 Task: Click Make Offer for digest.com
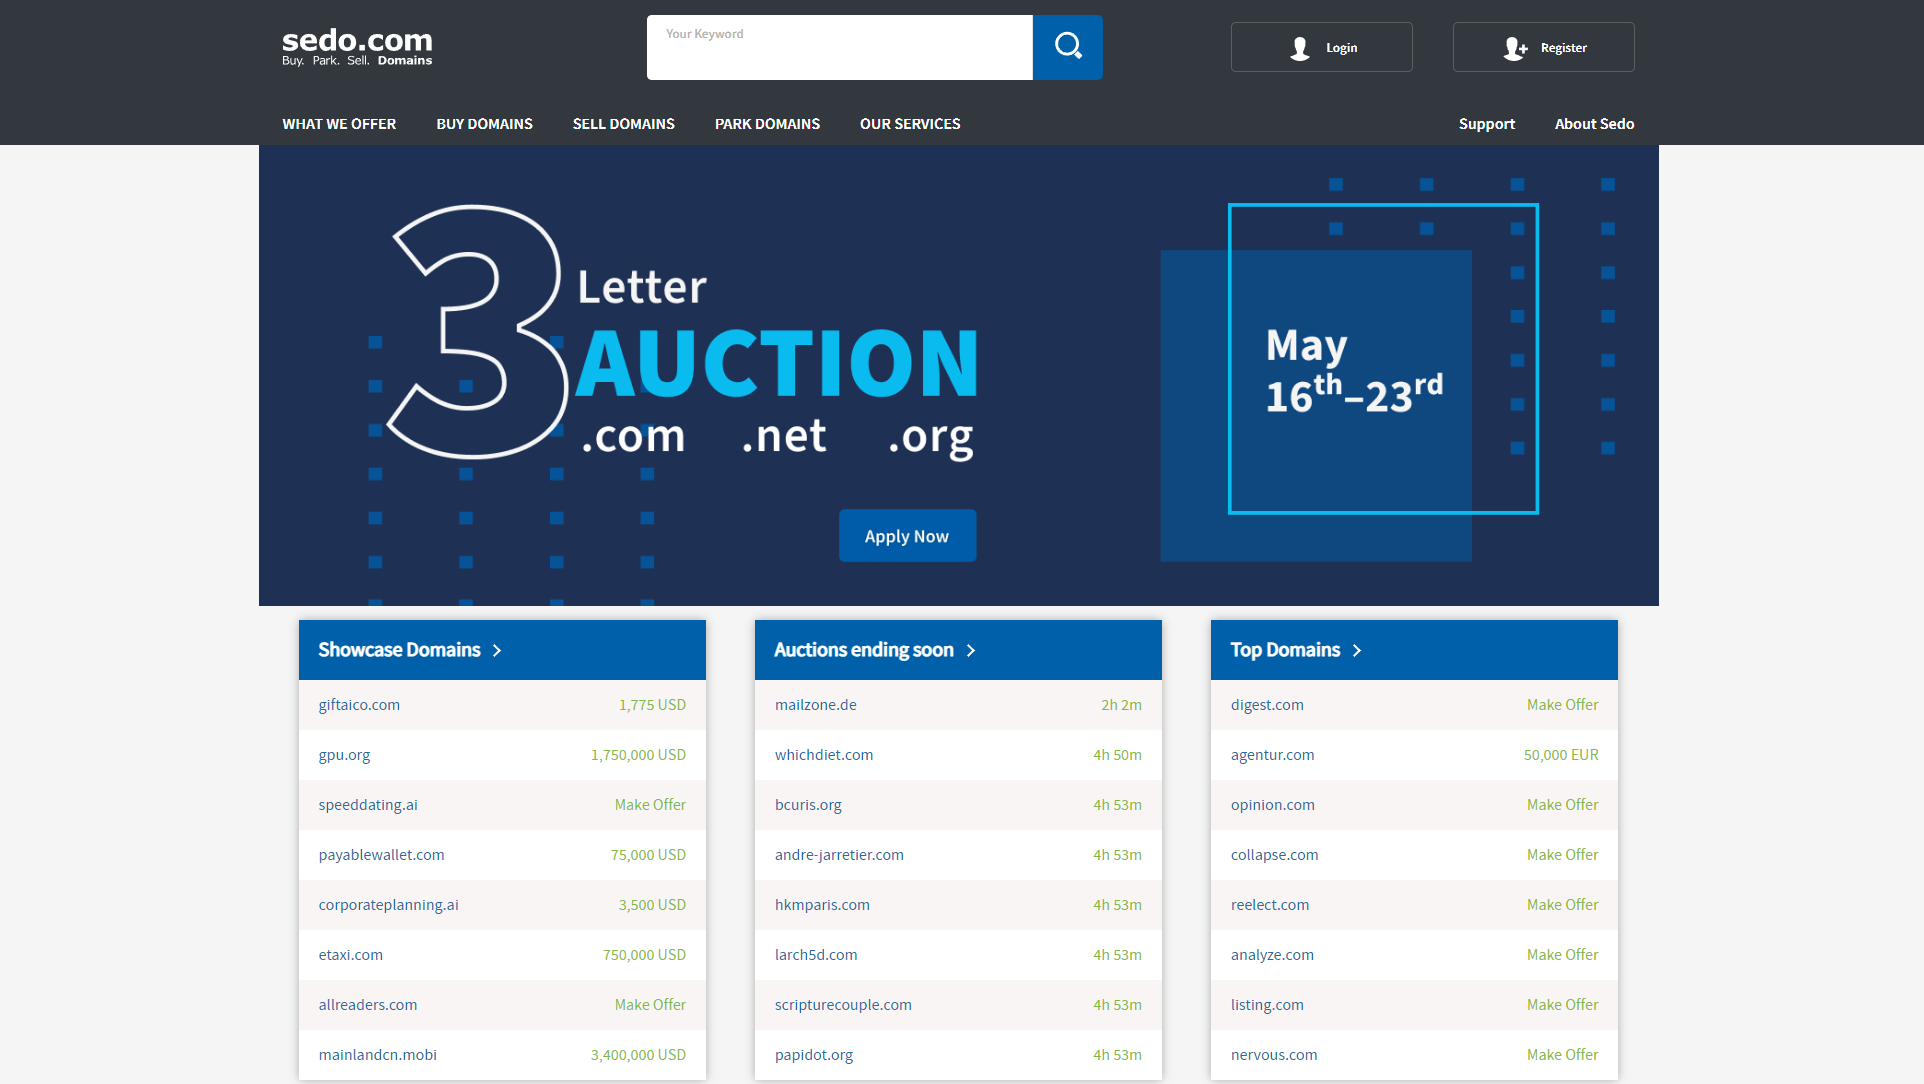pos(1562,705)
